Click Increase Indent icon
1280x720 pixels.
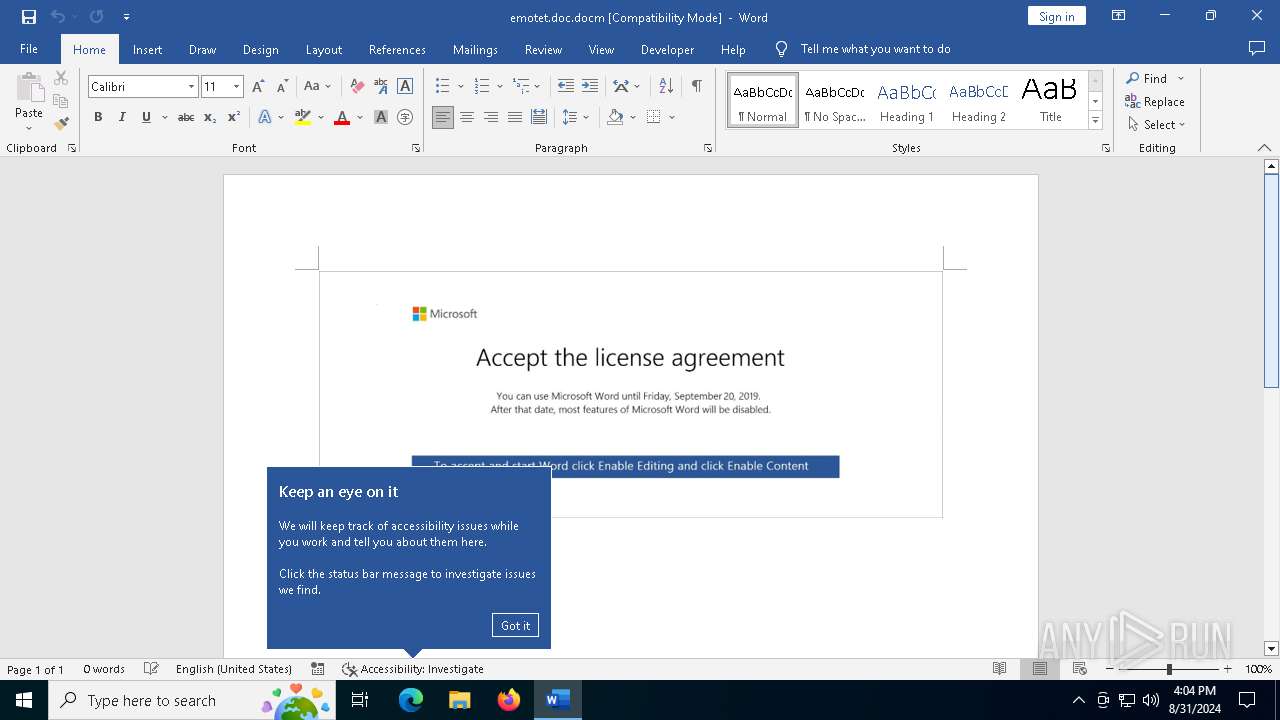[x=590, y=86]
